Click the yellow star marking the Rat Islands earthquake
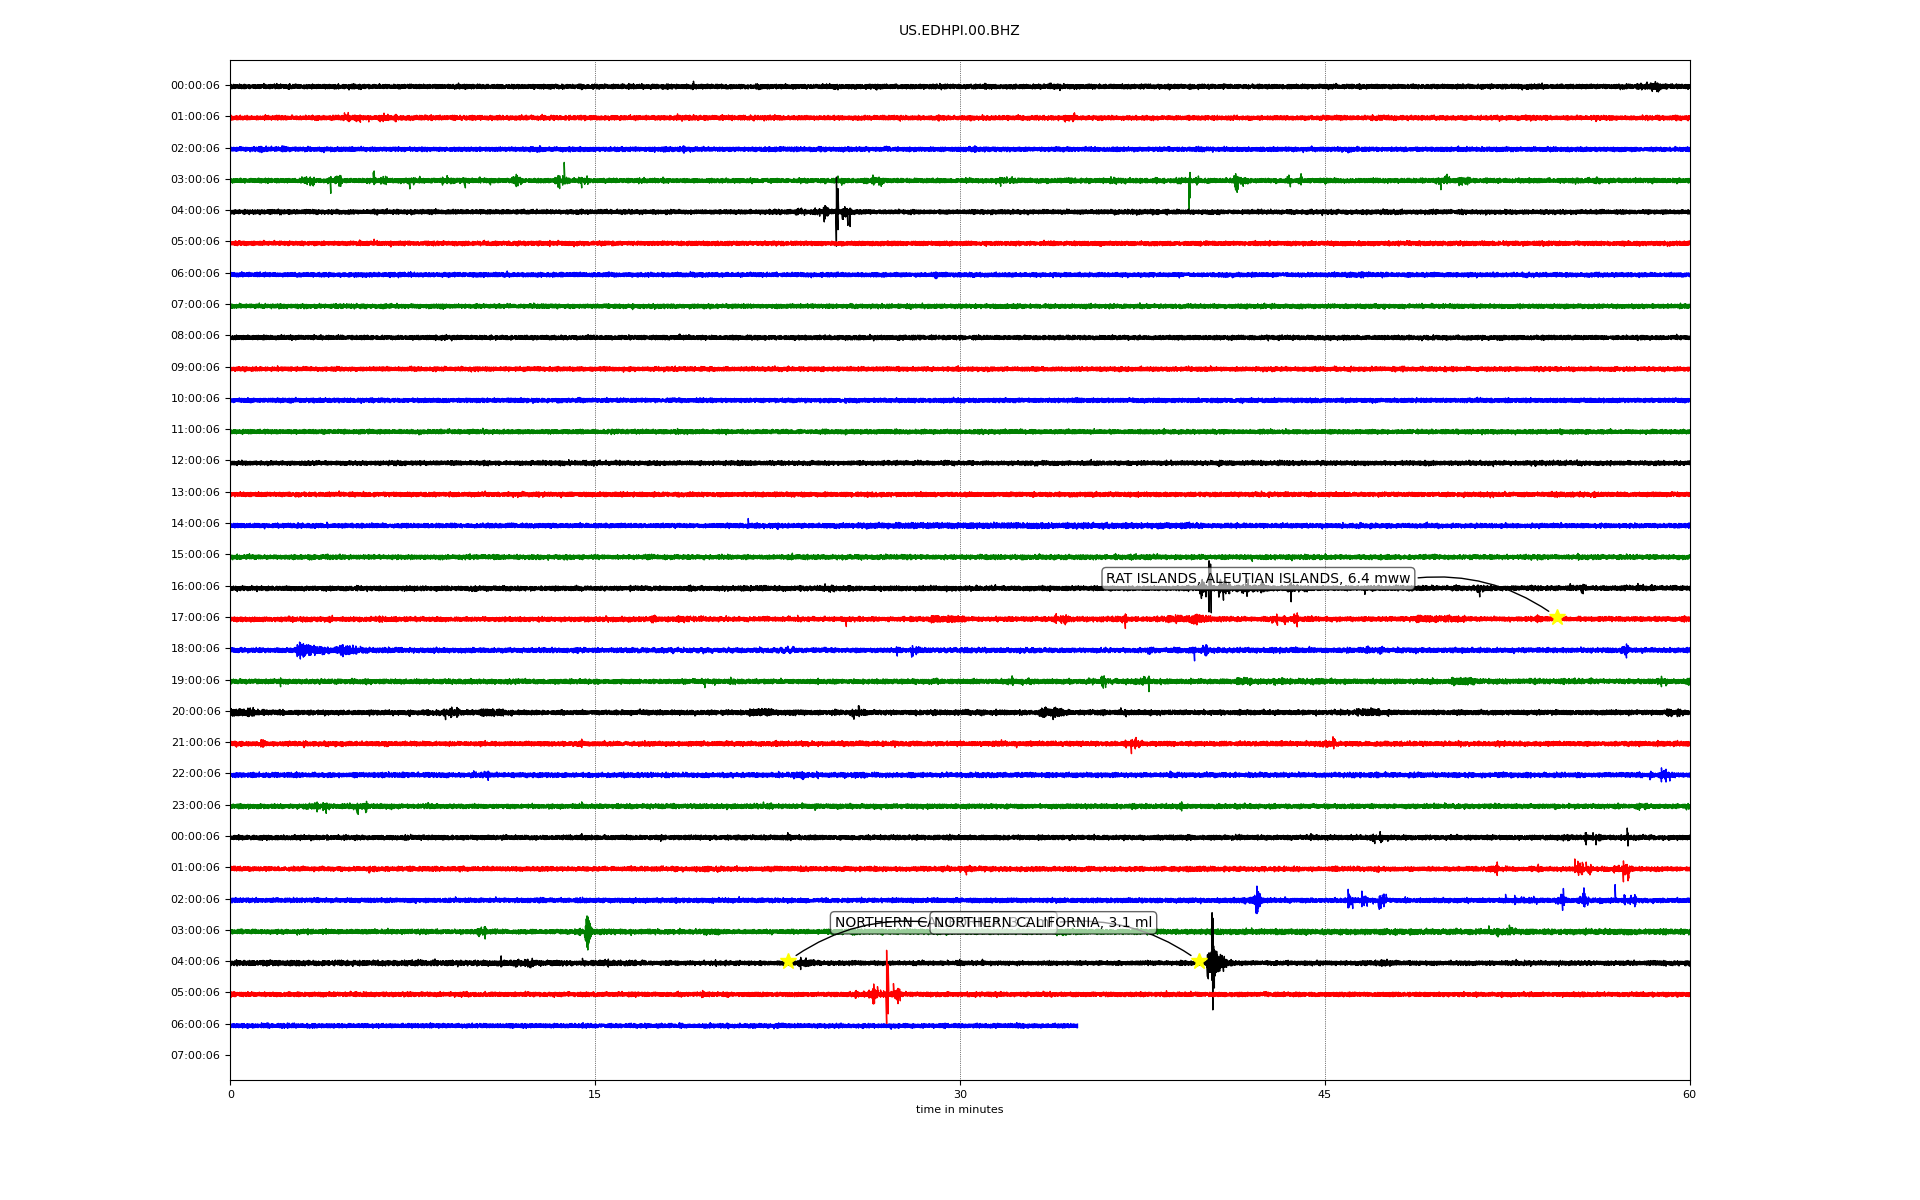Viewport: 1920px width, 1200px height. (x=1557, y=617)
